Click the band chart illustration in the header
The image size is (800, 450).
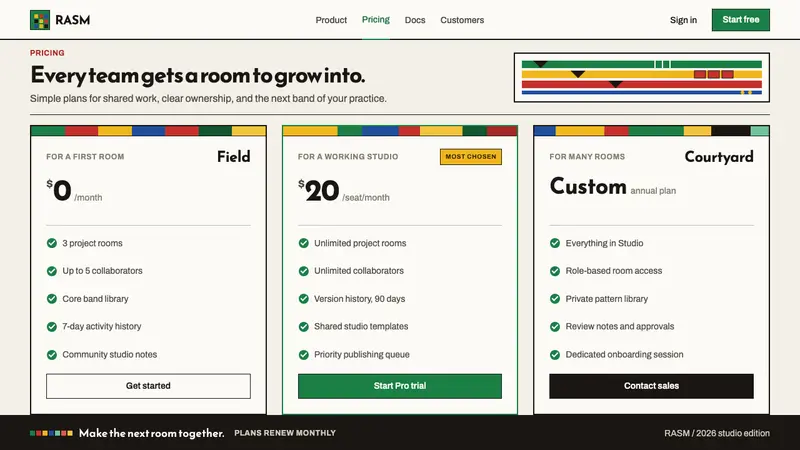tap(642, 78)
